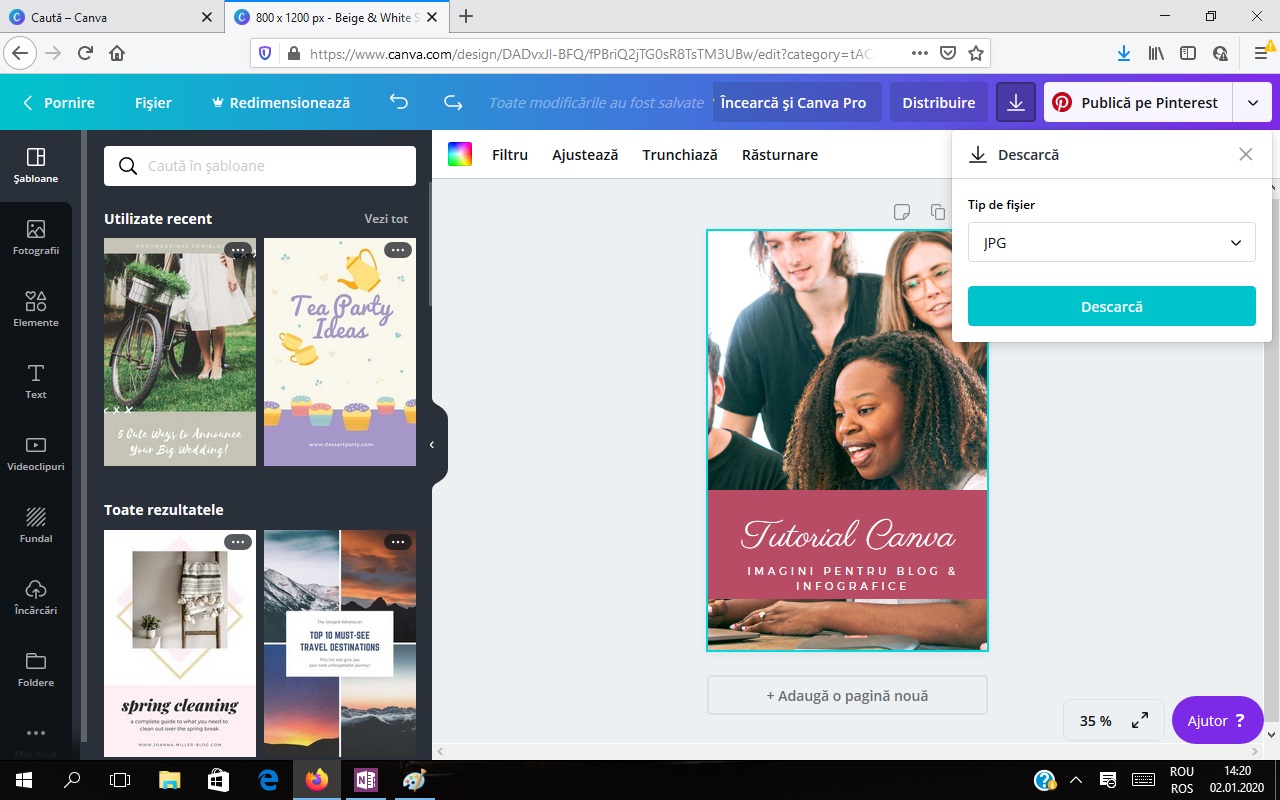Select the Top 10 travel destinations template
Viewport: 1280px width, 800px height.
pos(340,643)
